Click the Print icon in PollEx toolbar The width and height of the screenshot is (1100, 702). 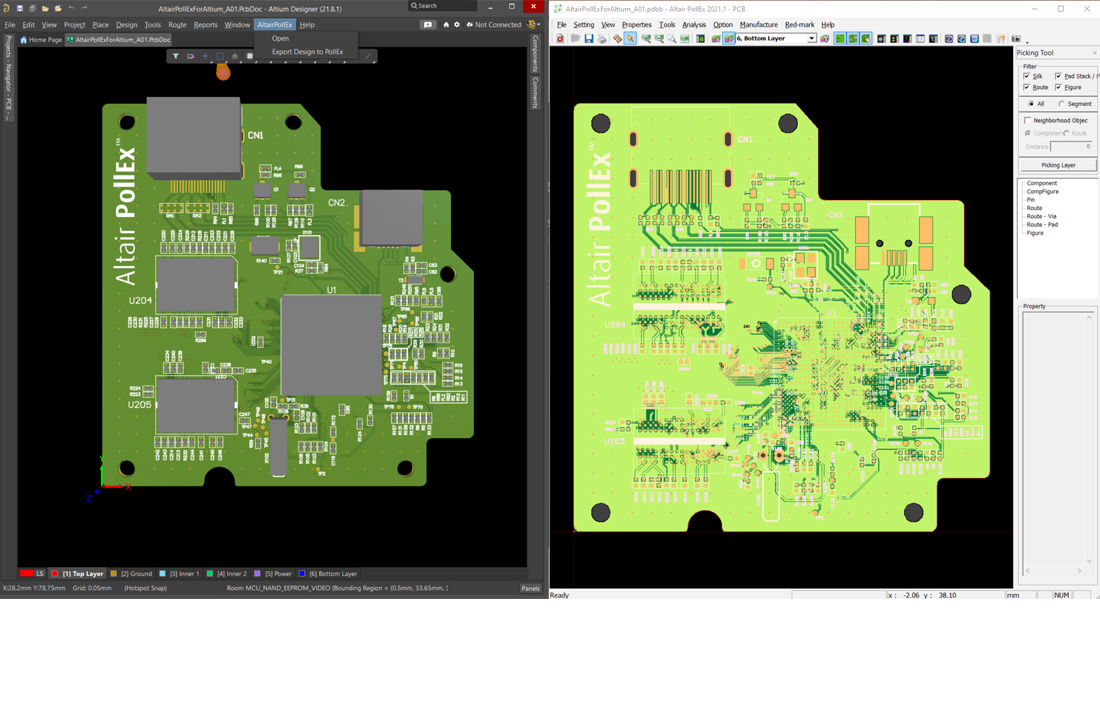click(601, 39)
